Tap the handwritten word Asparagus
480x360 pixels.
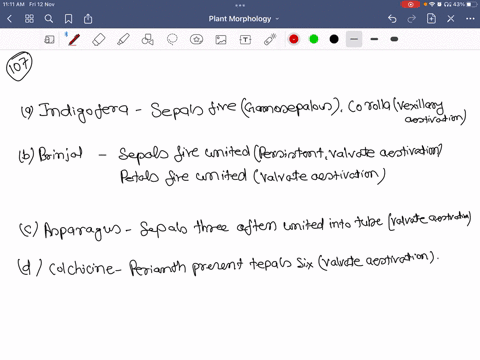click(82, 230)
